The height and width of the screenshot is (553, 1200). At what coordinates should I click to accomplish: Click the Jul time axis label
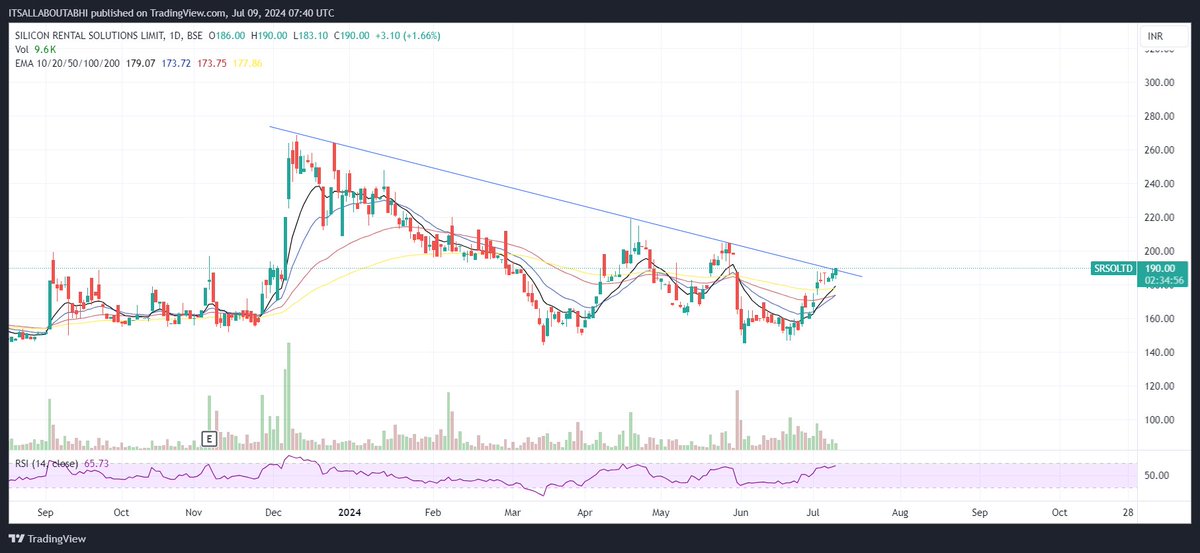(813, 511)
